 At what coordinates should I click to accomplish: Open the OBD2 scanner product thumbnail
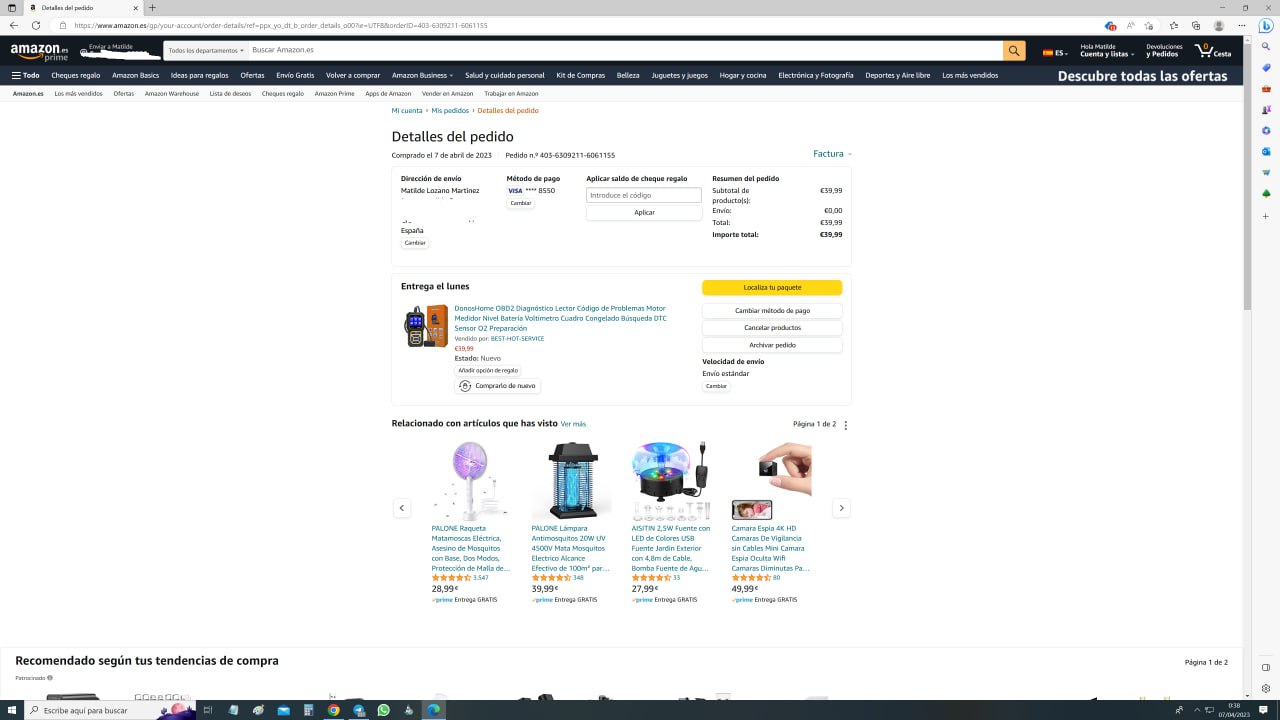tap(426, 326)
